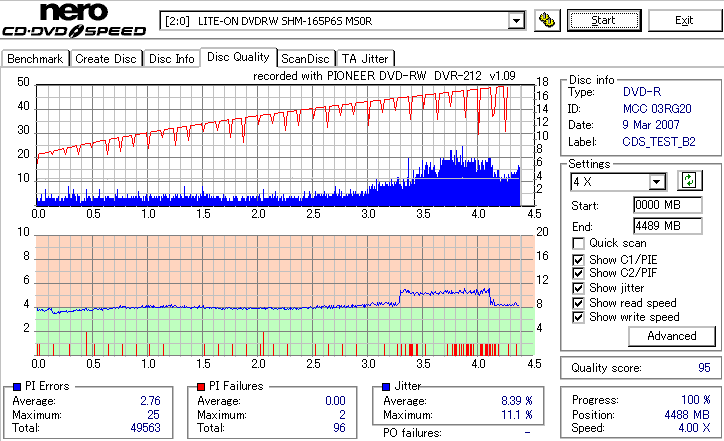Open the drive selection dropdown arrow
The image size is (724, 441).
pos(516,21)
